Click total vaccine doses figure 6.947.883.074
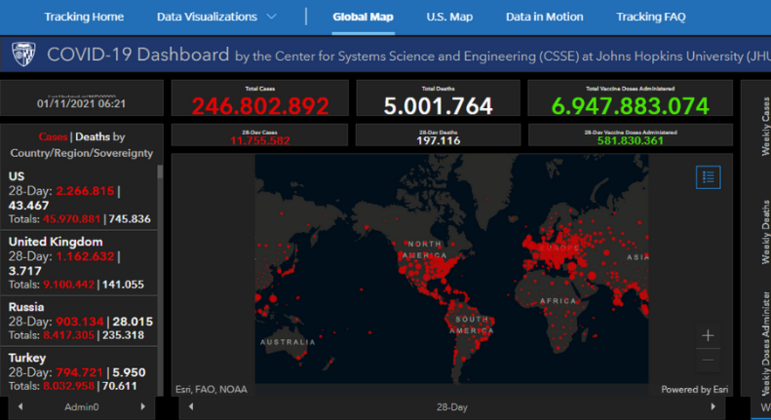The width and height of the screenshot is (771, 420). 630,106
